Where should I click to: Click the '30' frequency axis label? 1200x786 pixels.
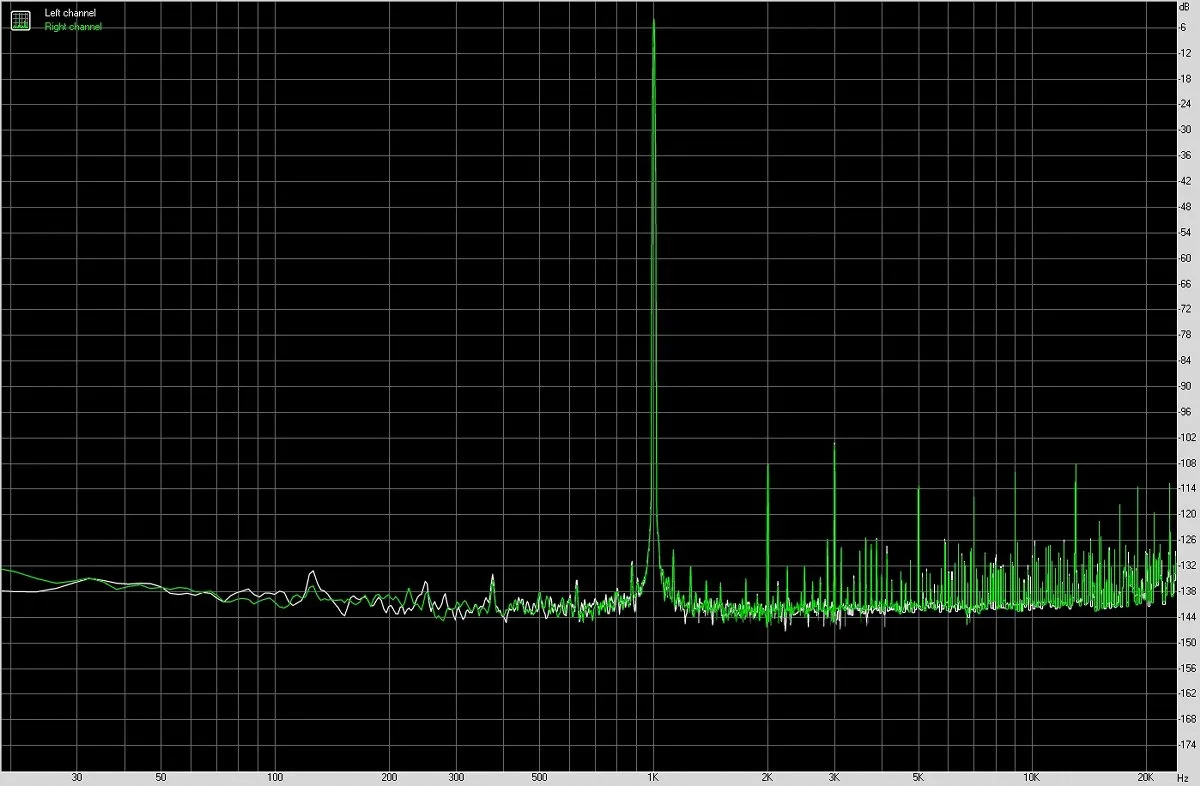[77, 777]
